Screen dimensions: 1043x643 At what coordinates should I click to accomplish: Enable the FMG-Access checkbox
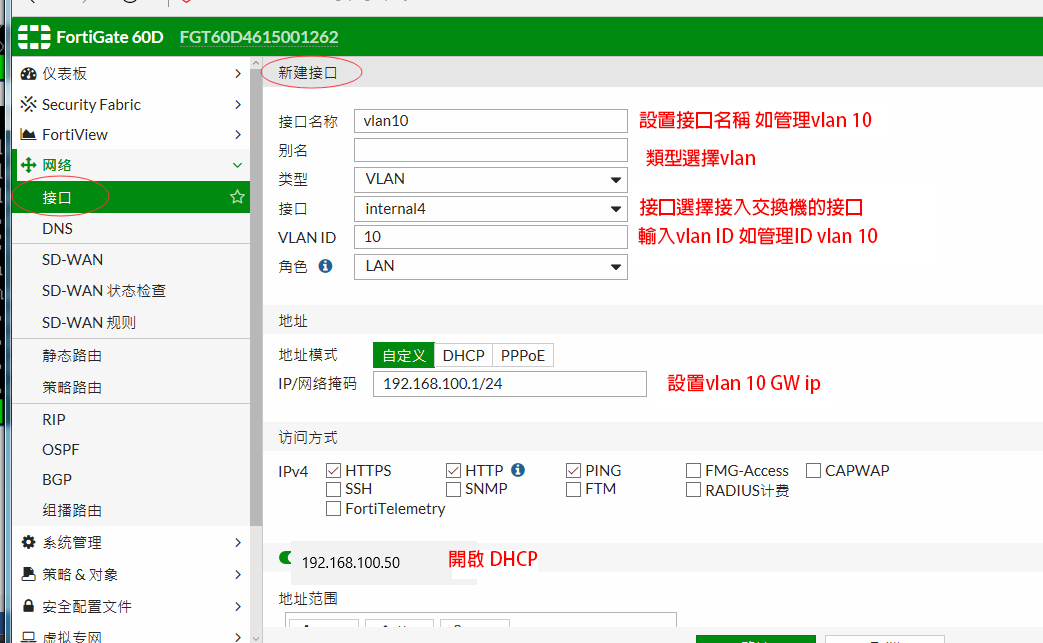[x=693, y=471]
